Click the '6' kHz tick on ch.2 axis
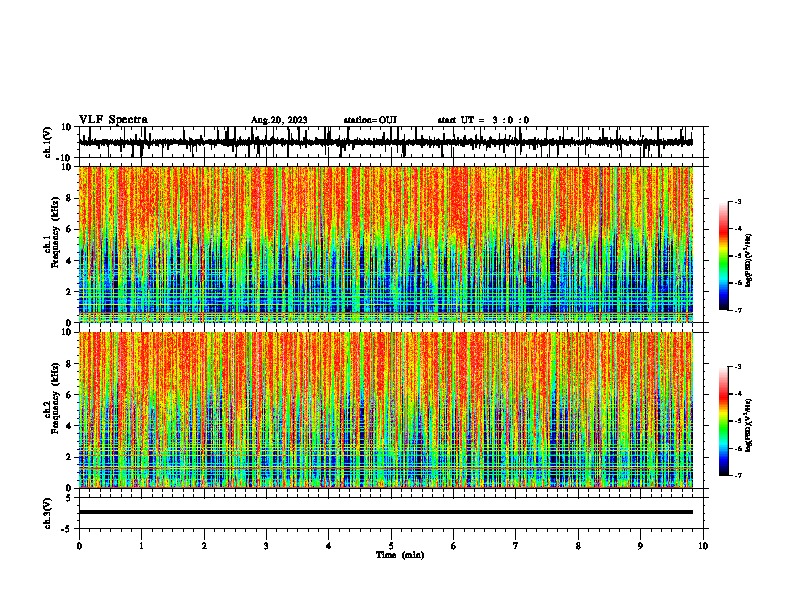Viewport: 792px width, 612px height. pos(69,395)
